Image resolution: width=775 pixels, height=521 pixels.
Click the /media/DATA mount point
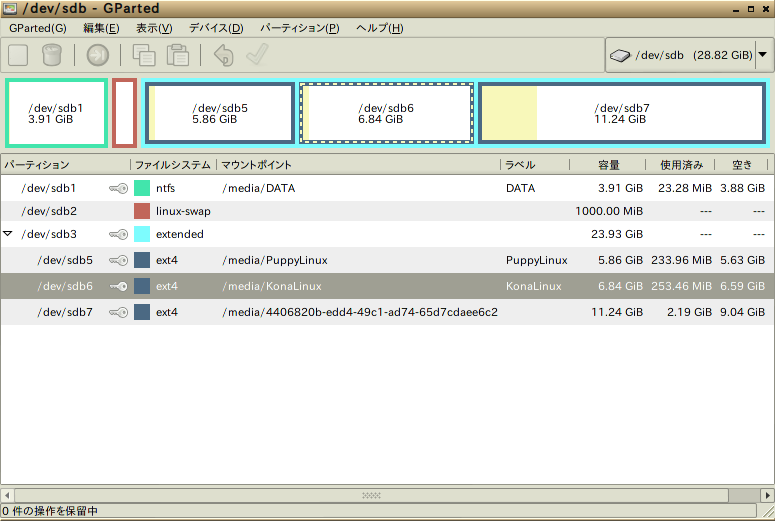[258, 188]
